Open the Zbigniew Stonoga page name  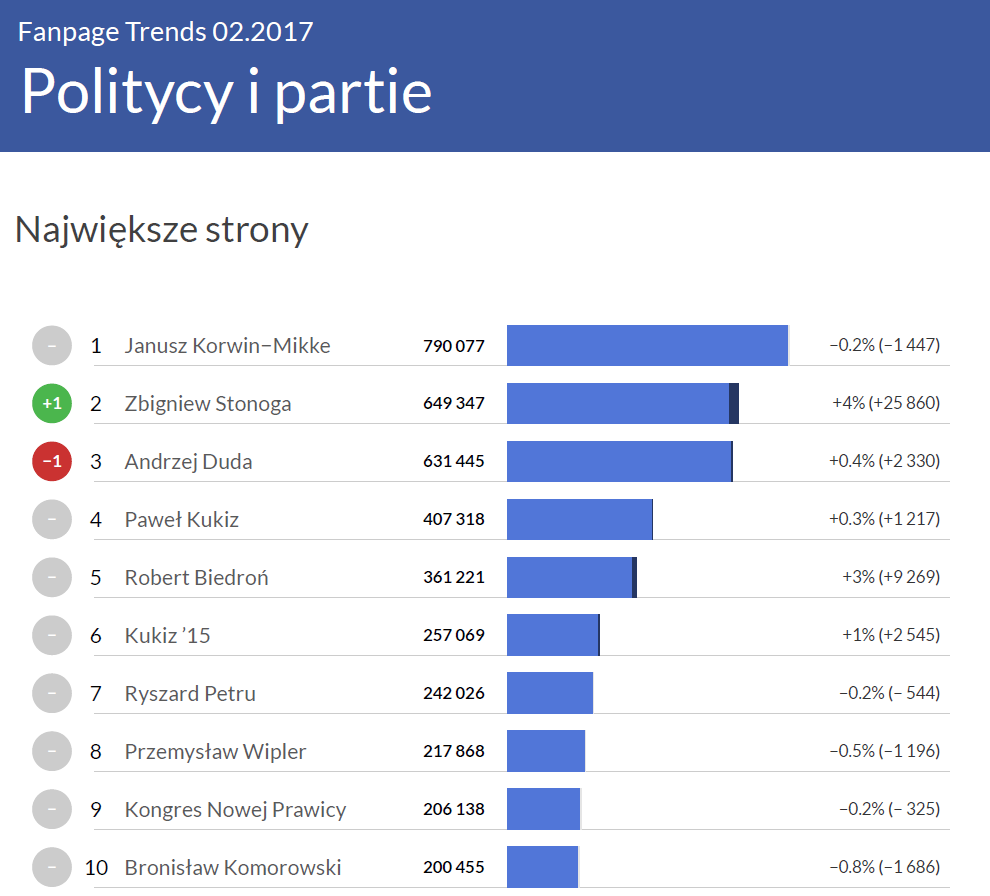tap(208, 404)
